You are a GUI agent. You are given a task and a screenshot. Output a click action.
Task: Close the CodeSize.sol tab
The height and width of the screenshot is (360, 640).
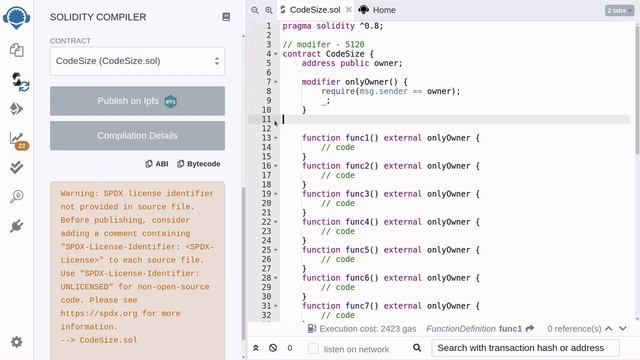click(349, 9)
